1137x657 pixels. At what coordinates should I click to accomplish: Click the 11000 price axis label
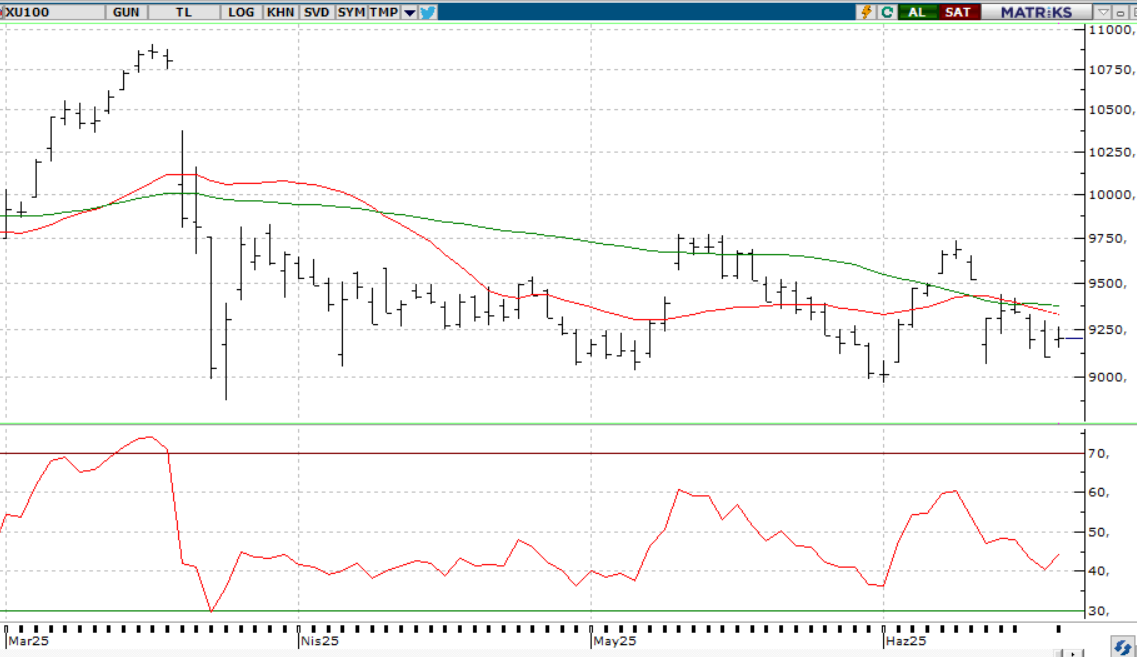pyautogui.click(x=1110, y=30)
